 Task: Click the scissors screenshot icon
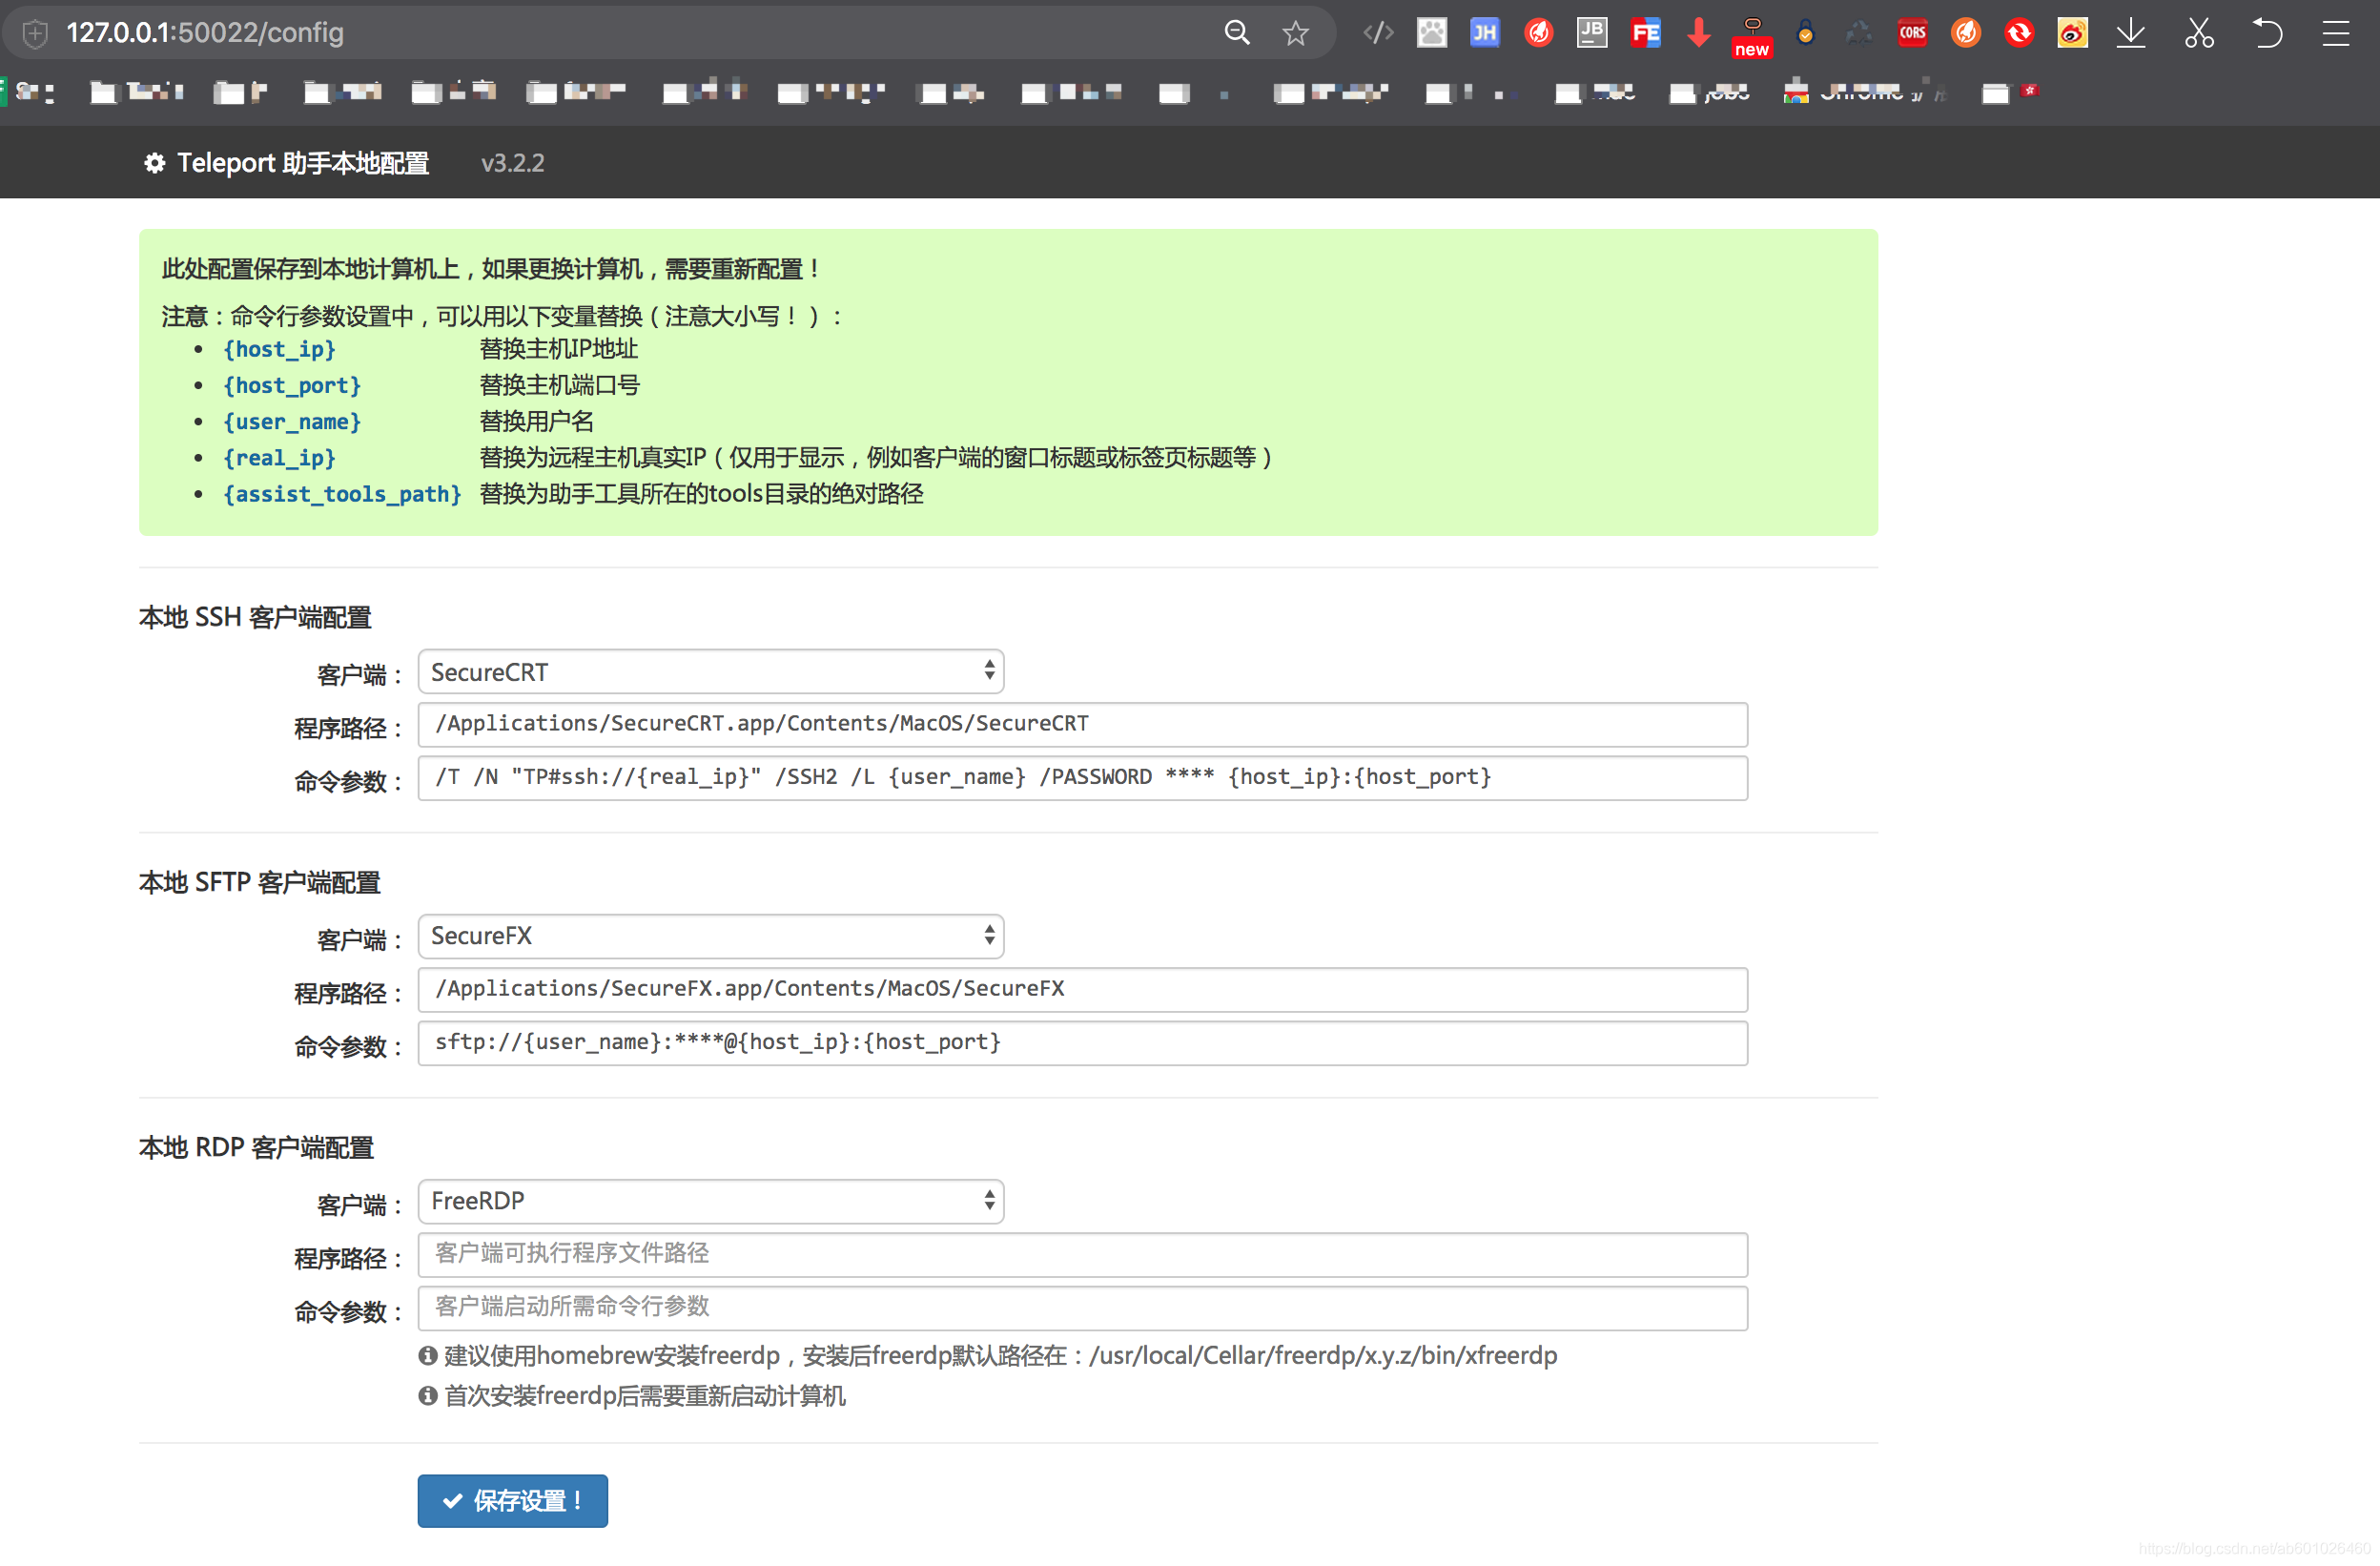pyautogui.click(x=2199, y=33)
